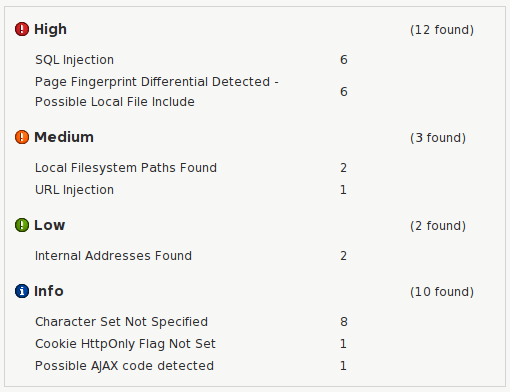
Task: Expand the High severity heading
Action: click(x=50, y=29)
